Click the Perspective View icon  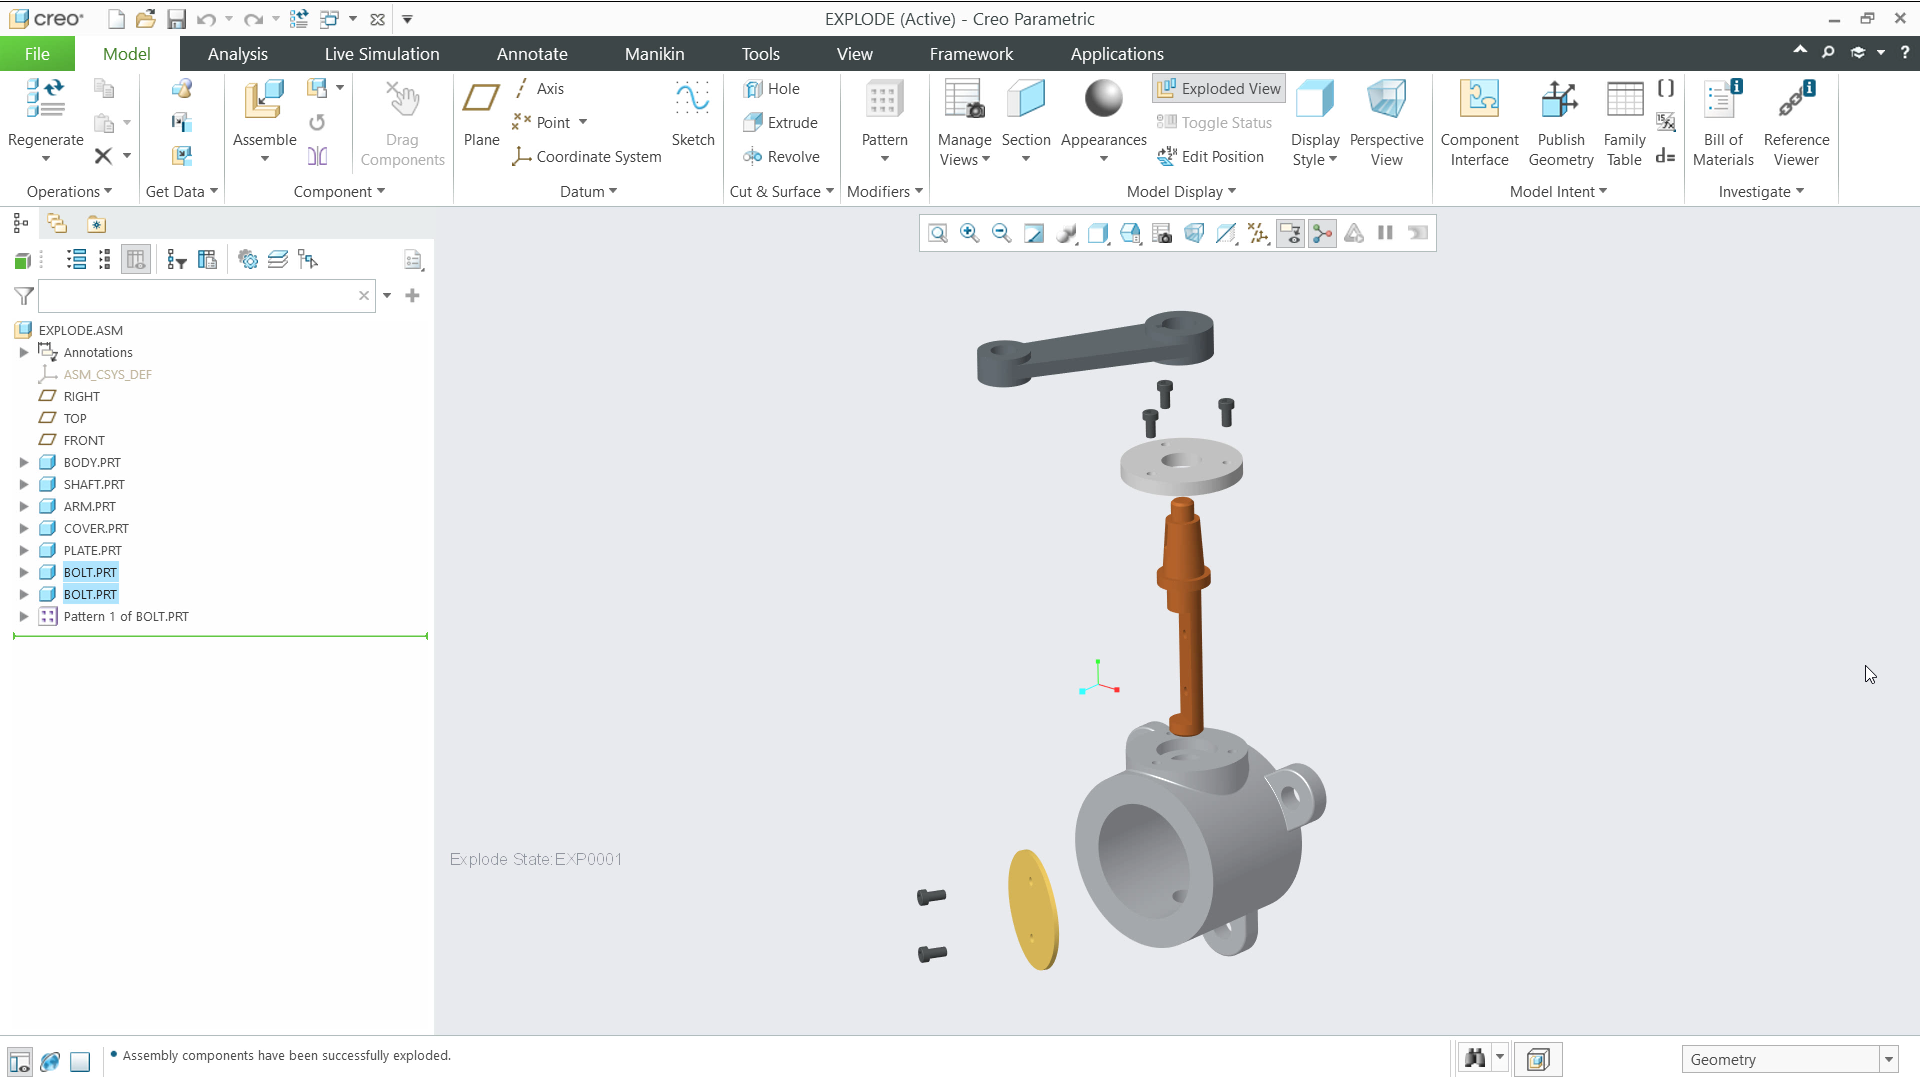[1386, 99]
